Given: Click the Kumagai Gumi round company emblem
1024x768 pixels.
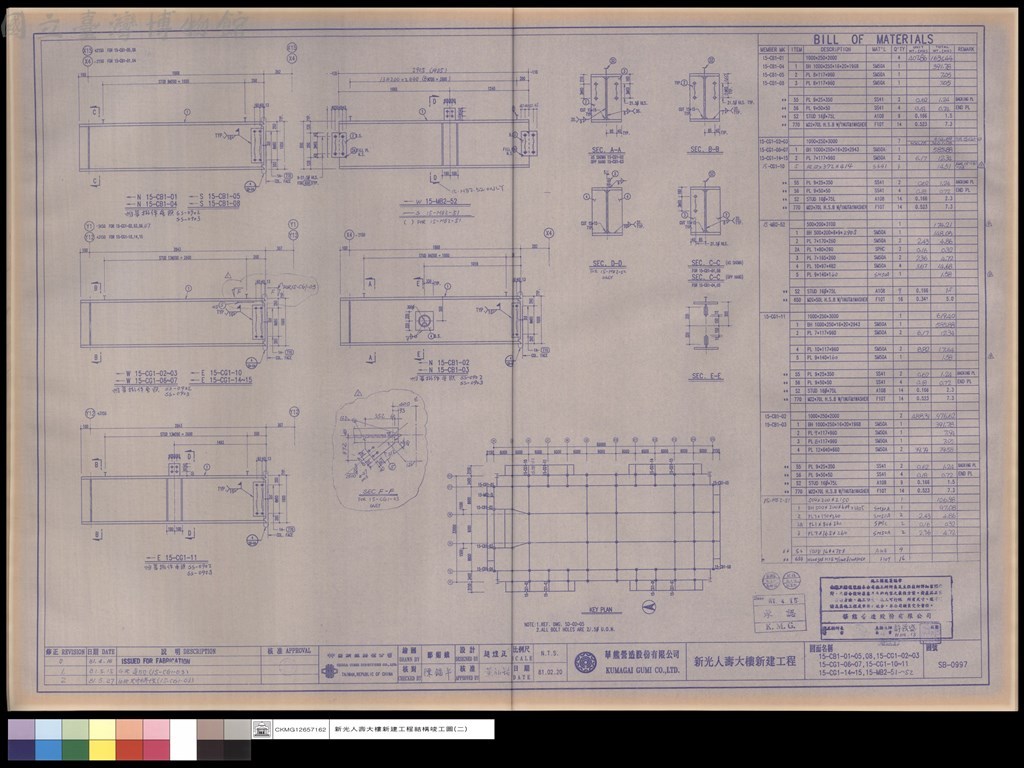Looking at the screenshot, I should pyautogui.click(x=585, y=662).
